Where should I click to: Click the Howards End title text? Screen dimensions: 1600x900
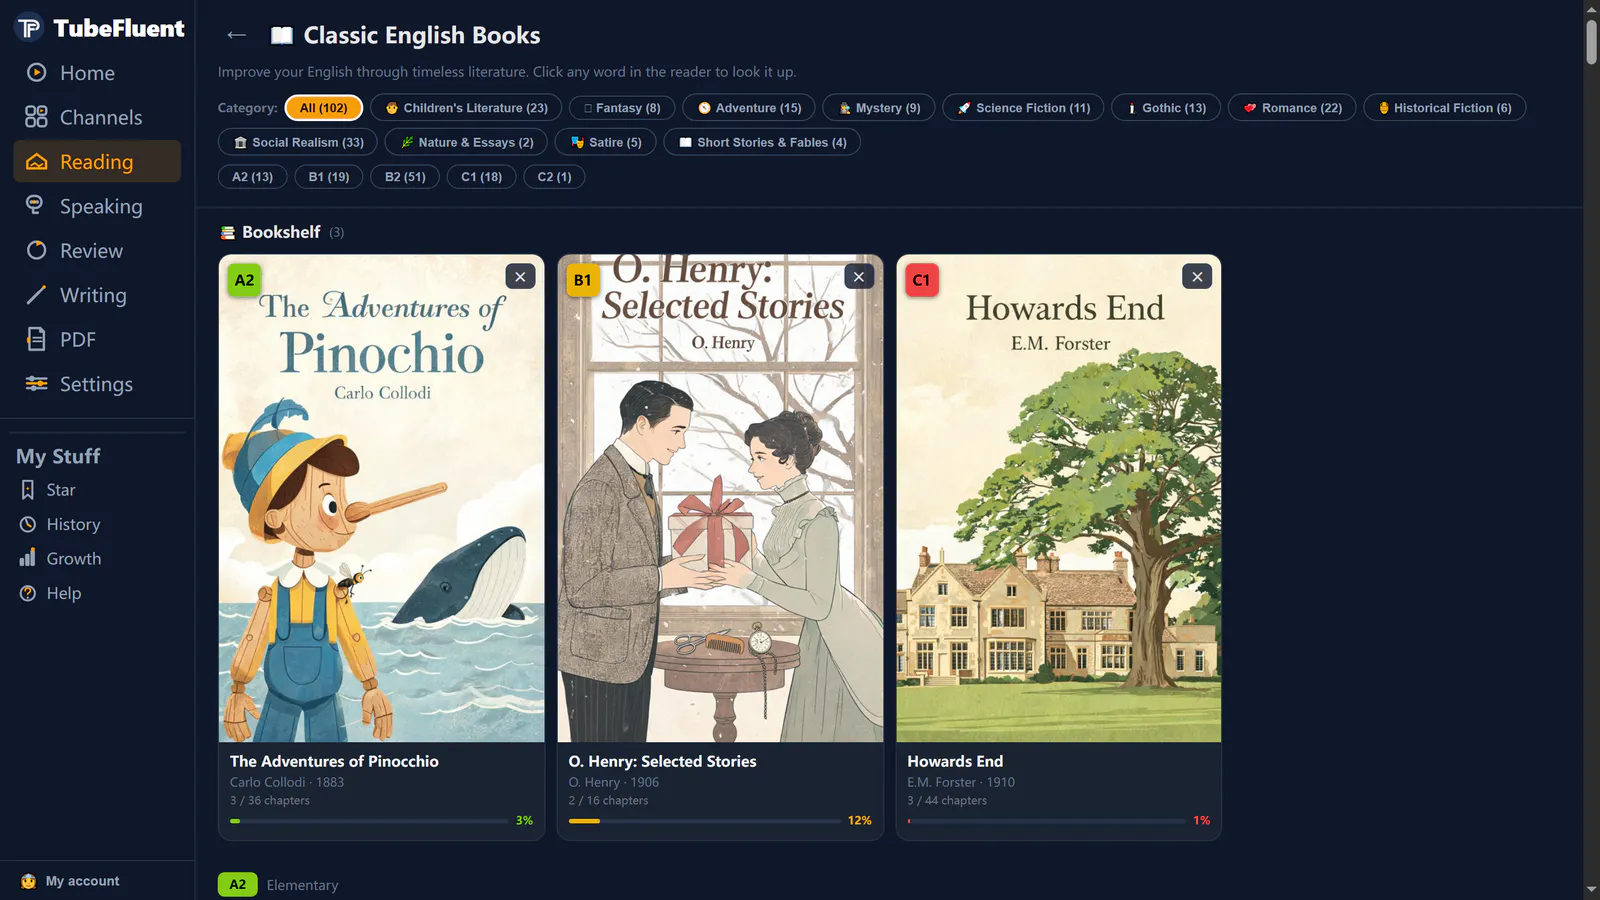coord(955,761)
